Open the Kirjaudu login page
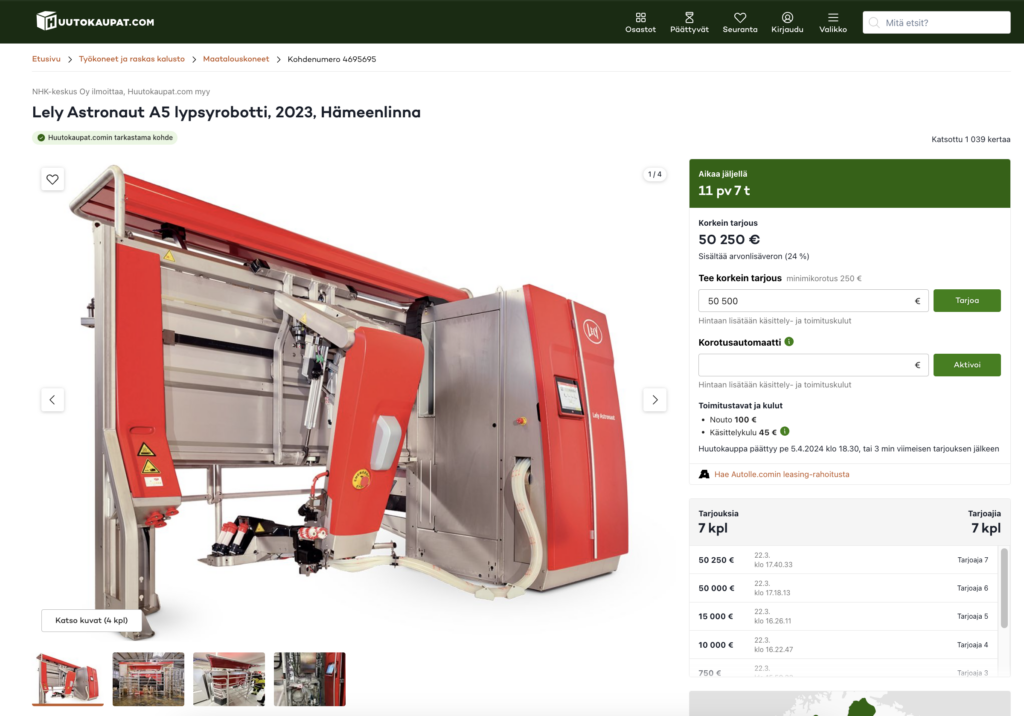 click(787, 22)
